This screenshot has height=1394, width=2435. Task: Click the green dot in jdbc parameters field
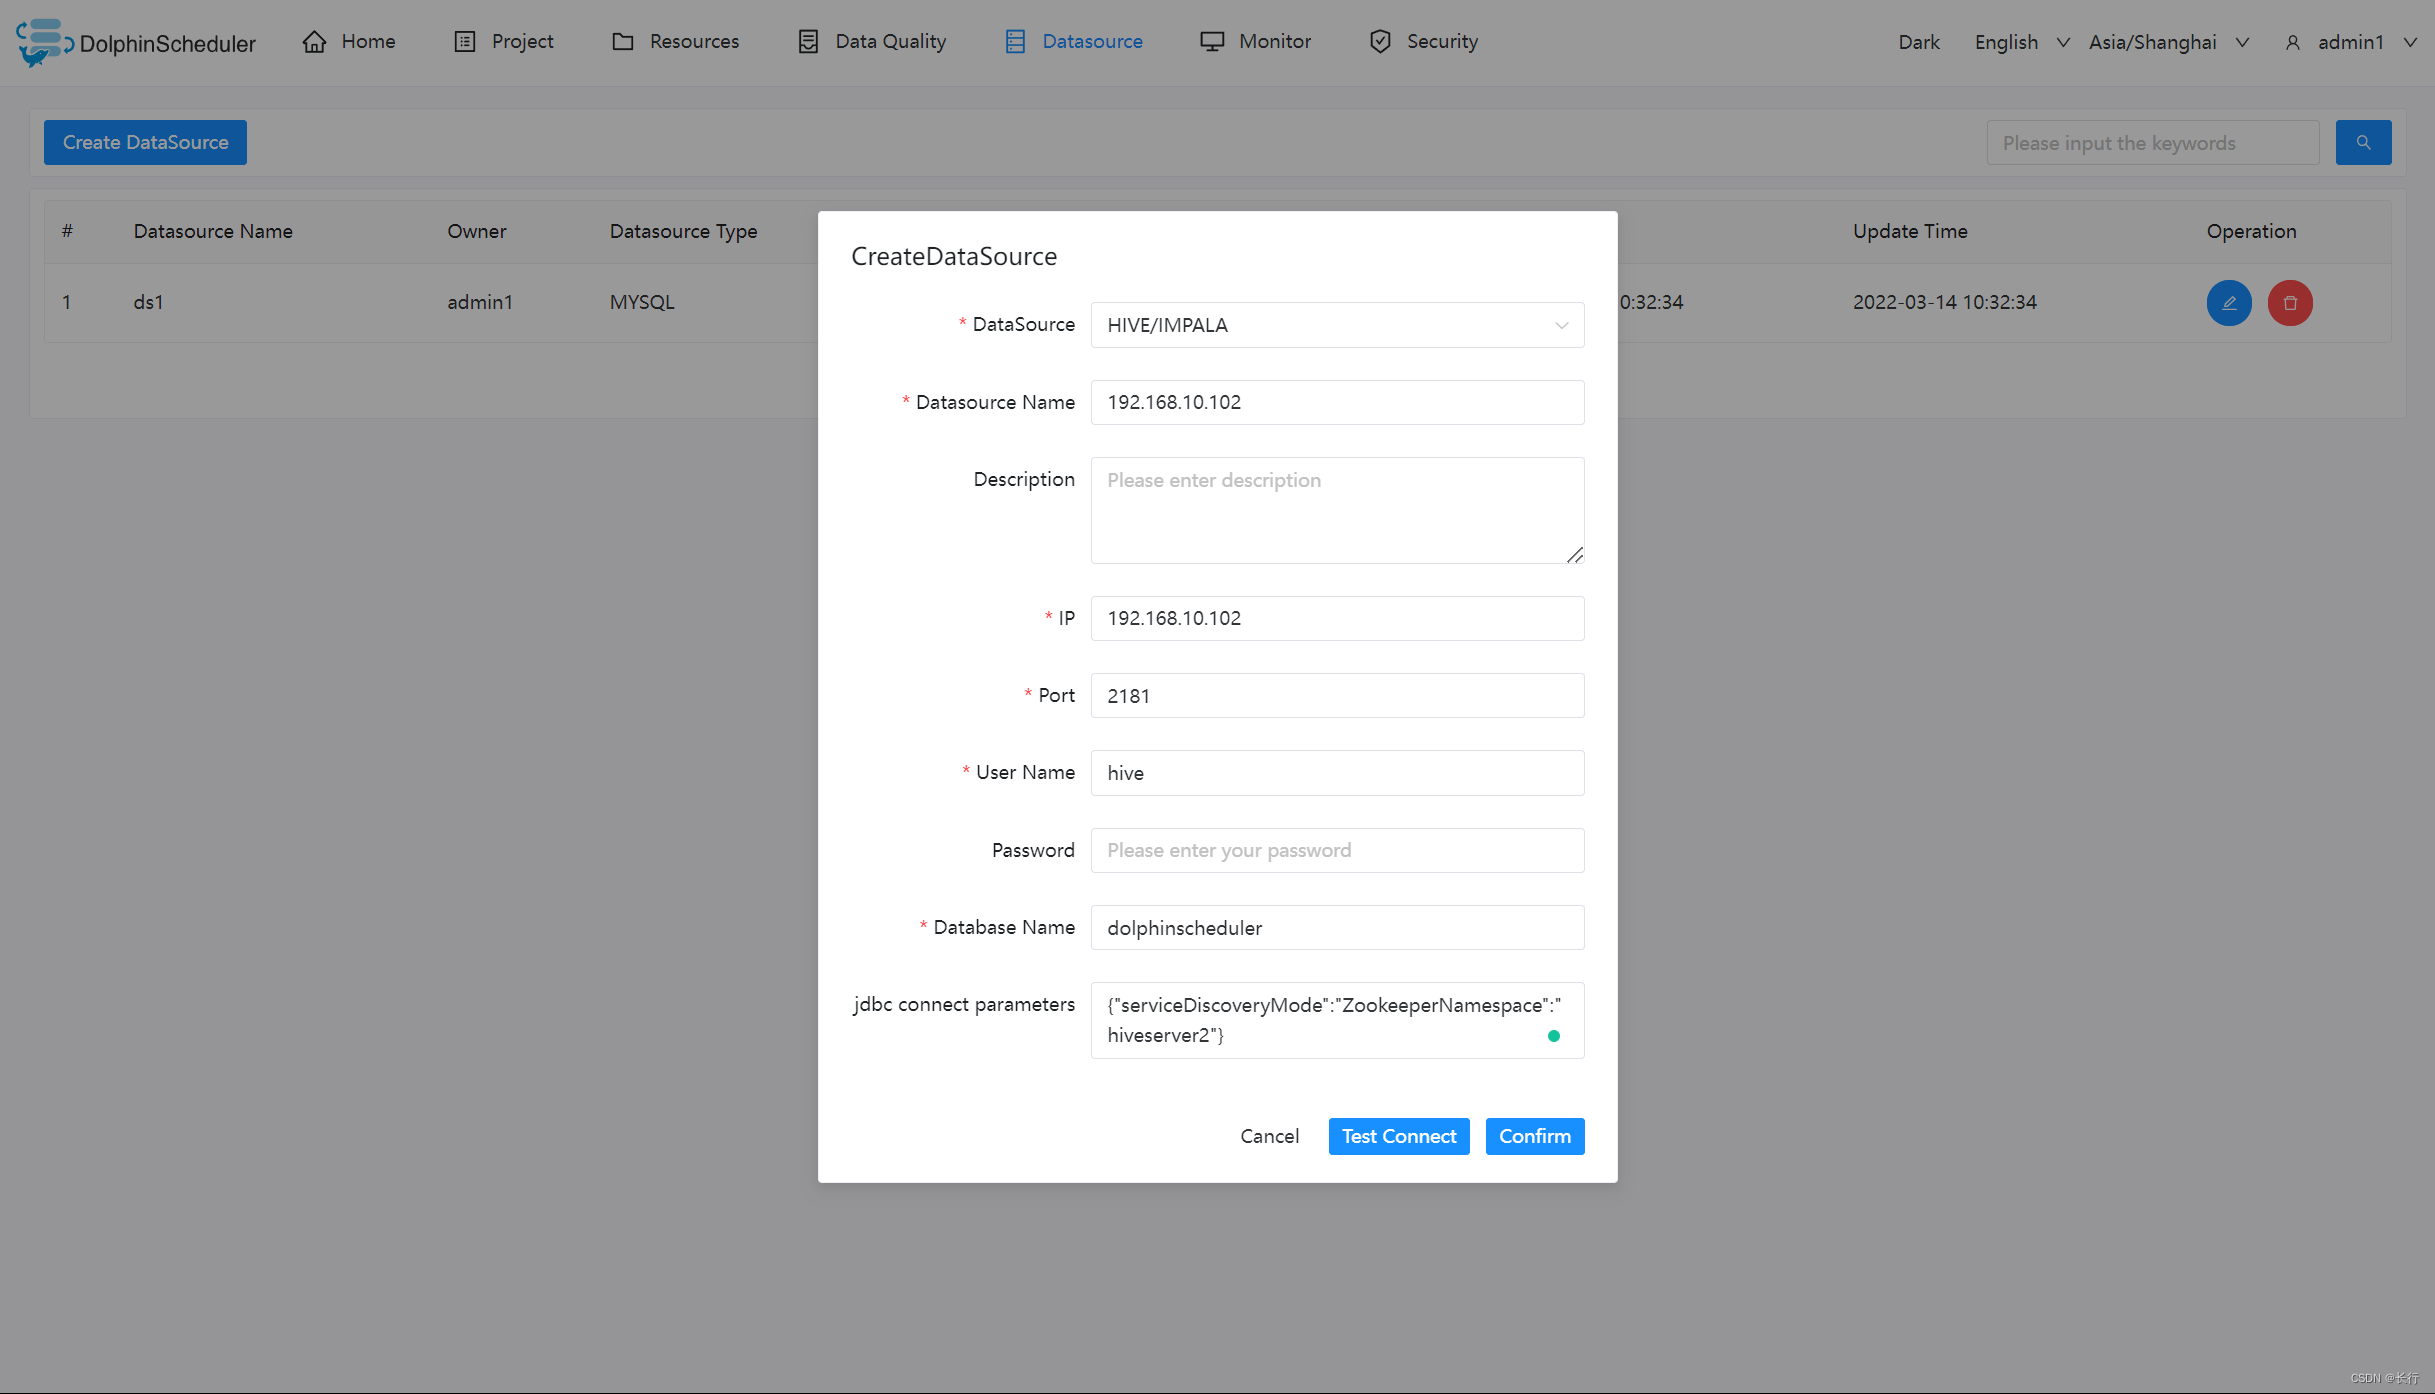tap(1553, 1036)
